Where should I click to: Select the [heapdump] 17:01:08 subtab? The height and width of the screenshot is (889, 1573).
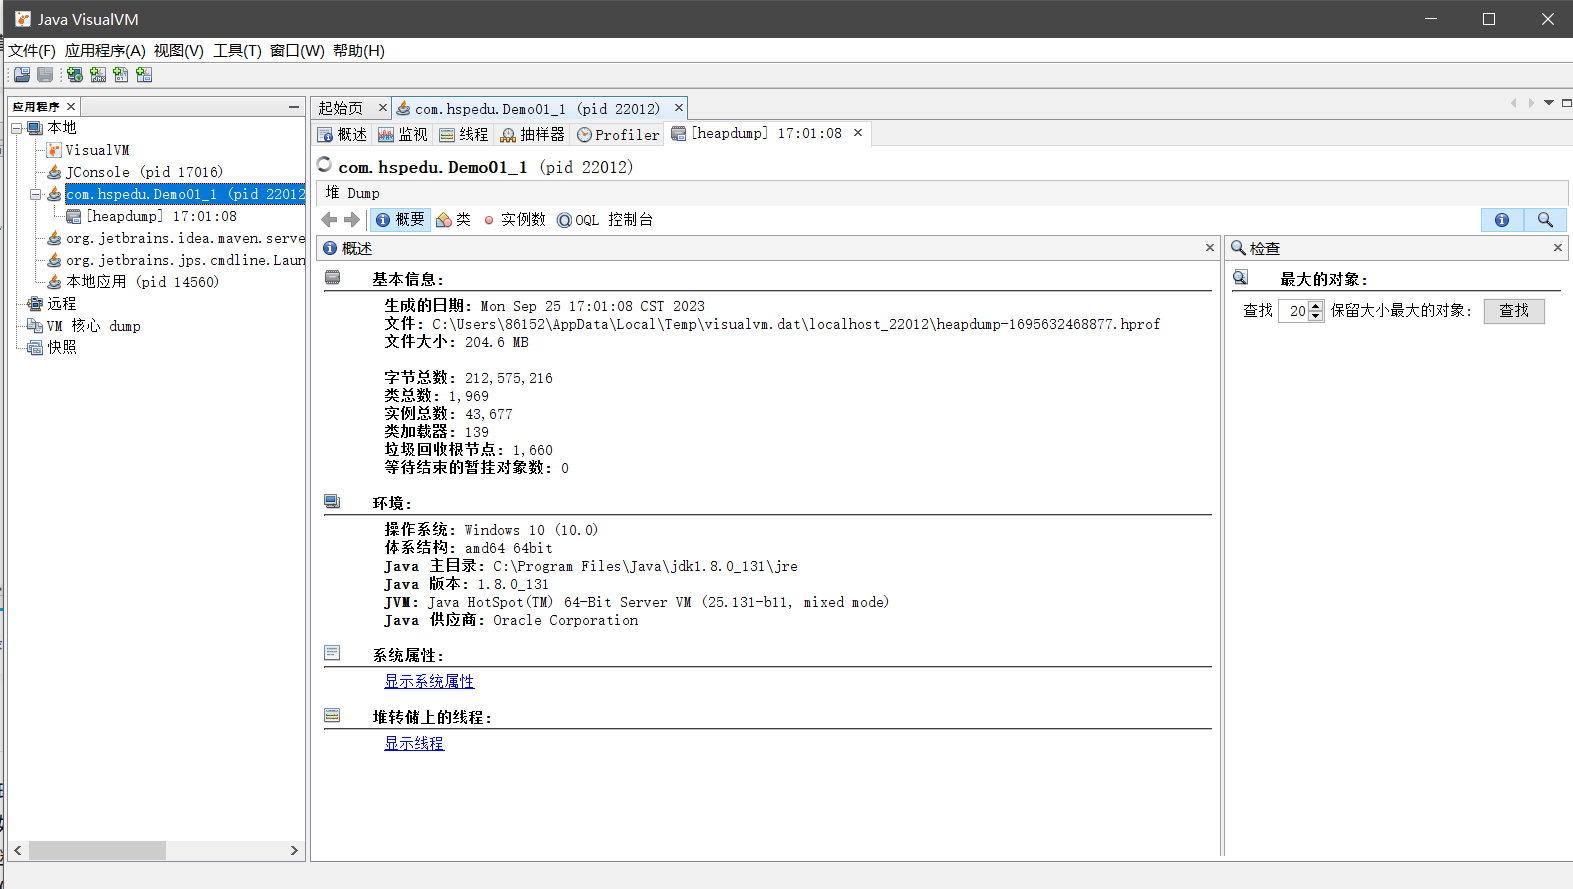[x=758, y=133]
